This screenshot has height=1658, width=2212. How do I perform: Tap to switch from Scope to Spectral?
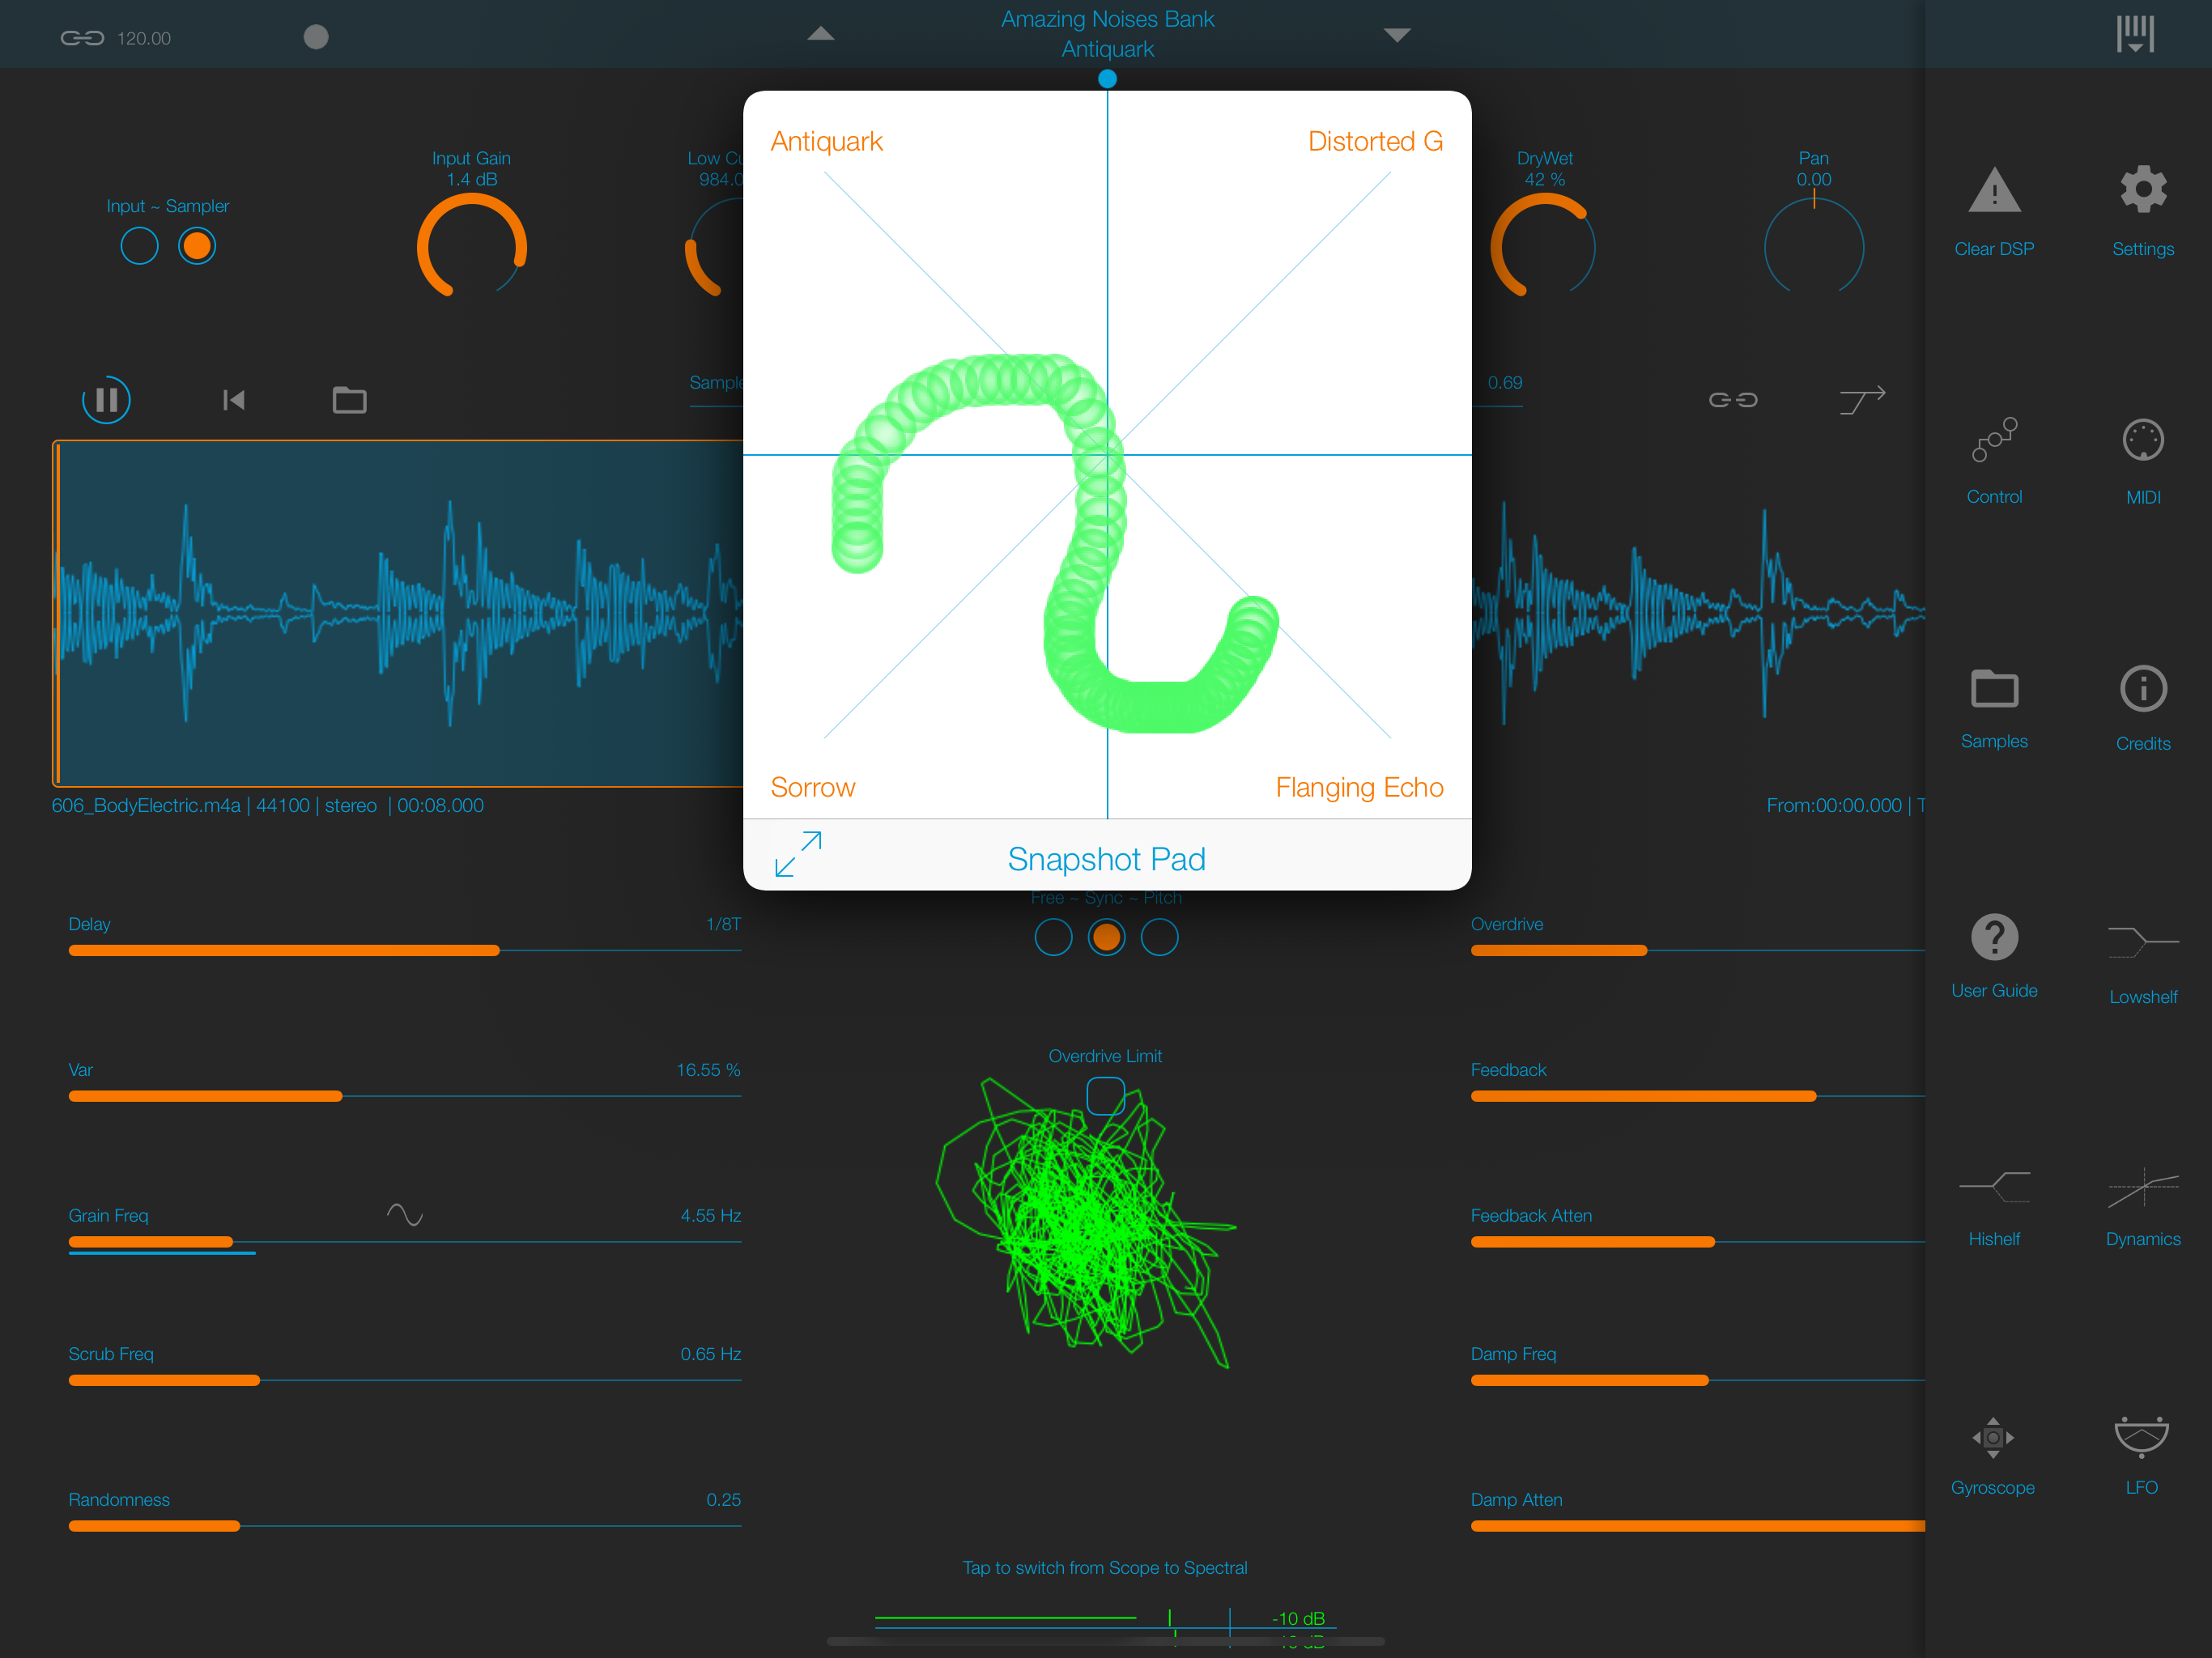[x=1105, y=1567]
